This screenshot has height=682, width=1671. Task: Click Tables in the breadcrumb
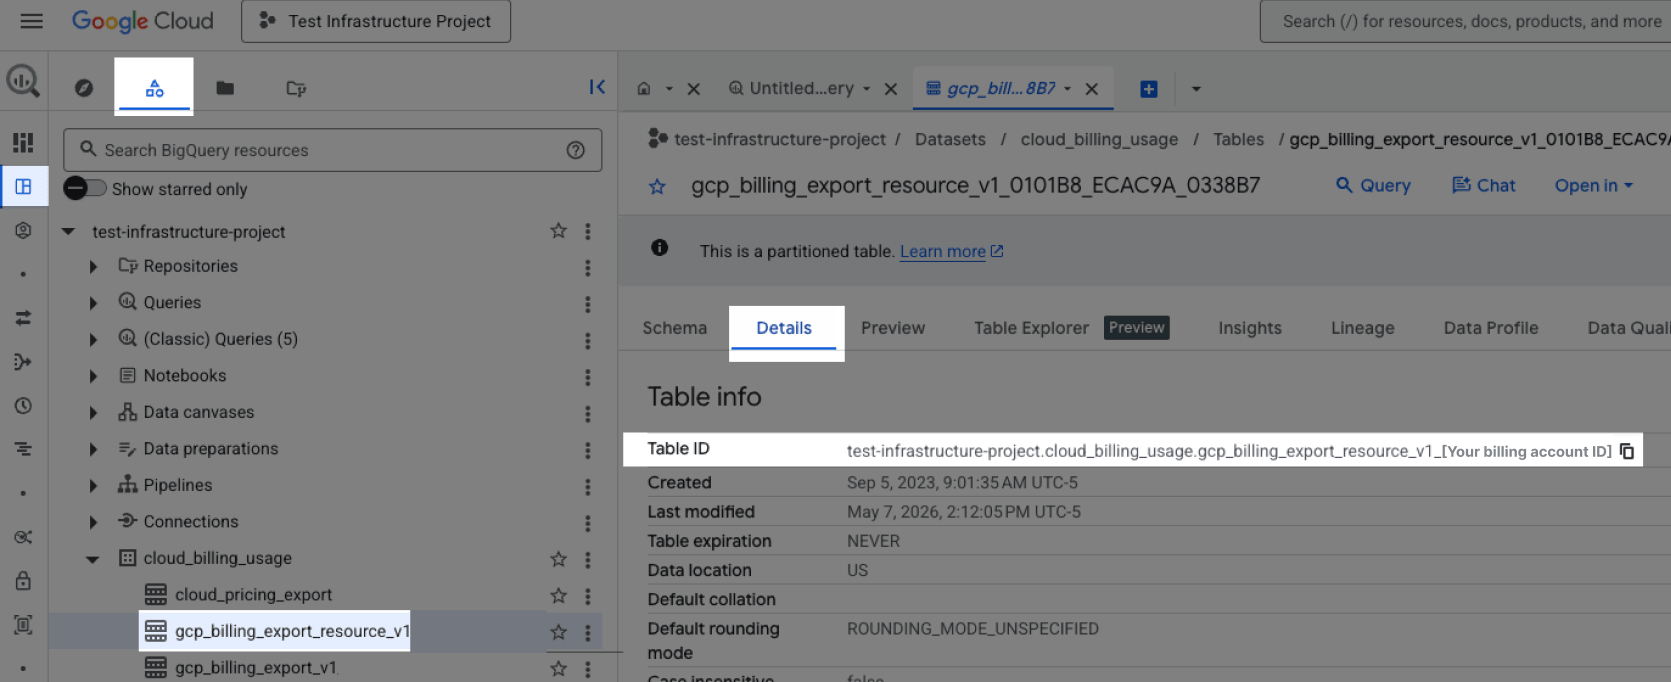pyautogui.click(x=1238, y=139)
